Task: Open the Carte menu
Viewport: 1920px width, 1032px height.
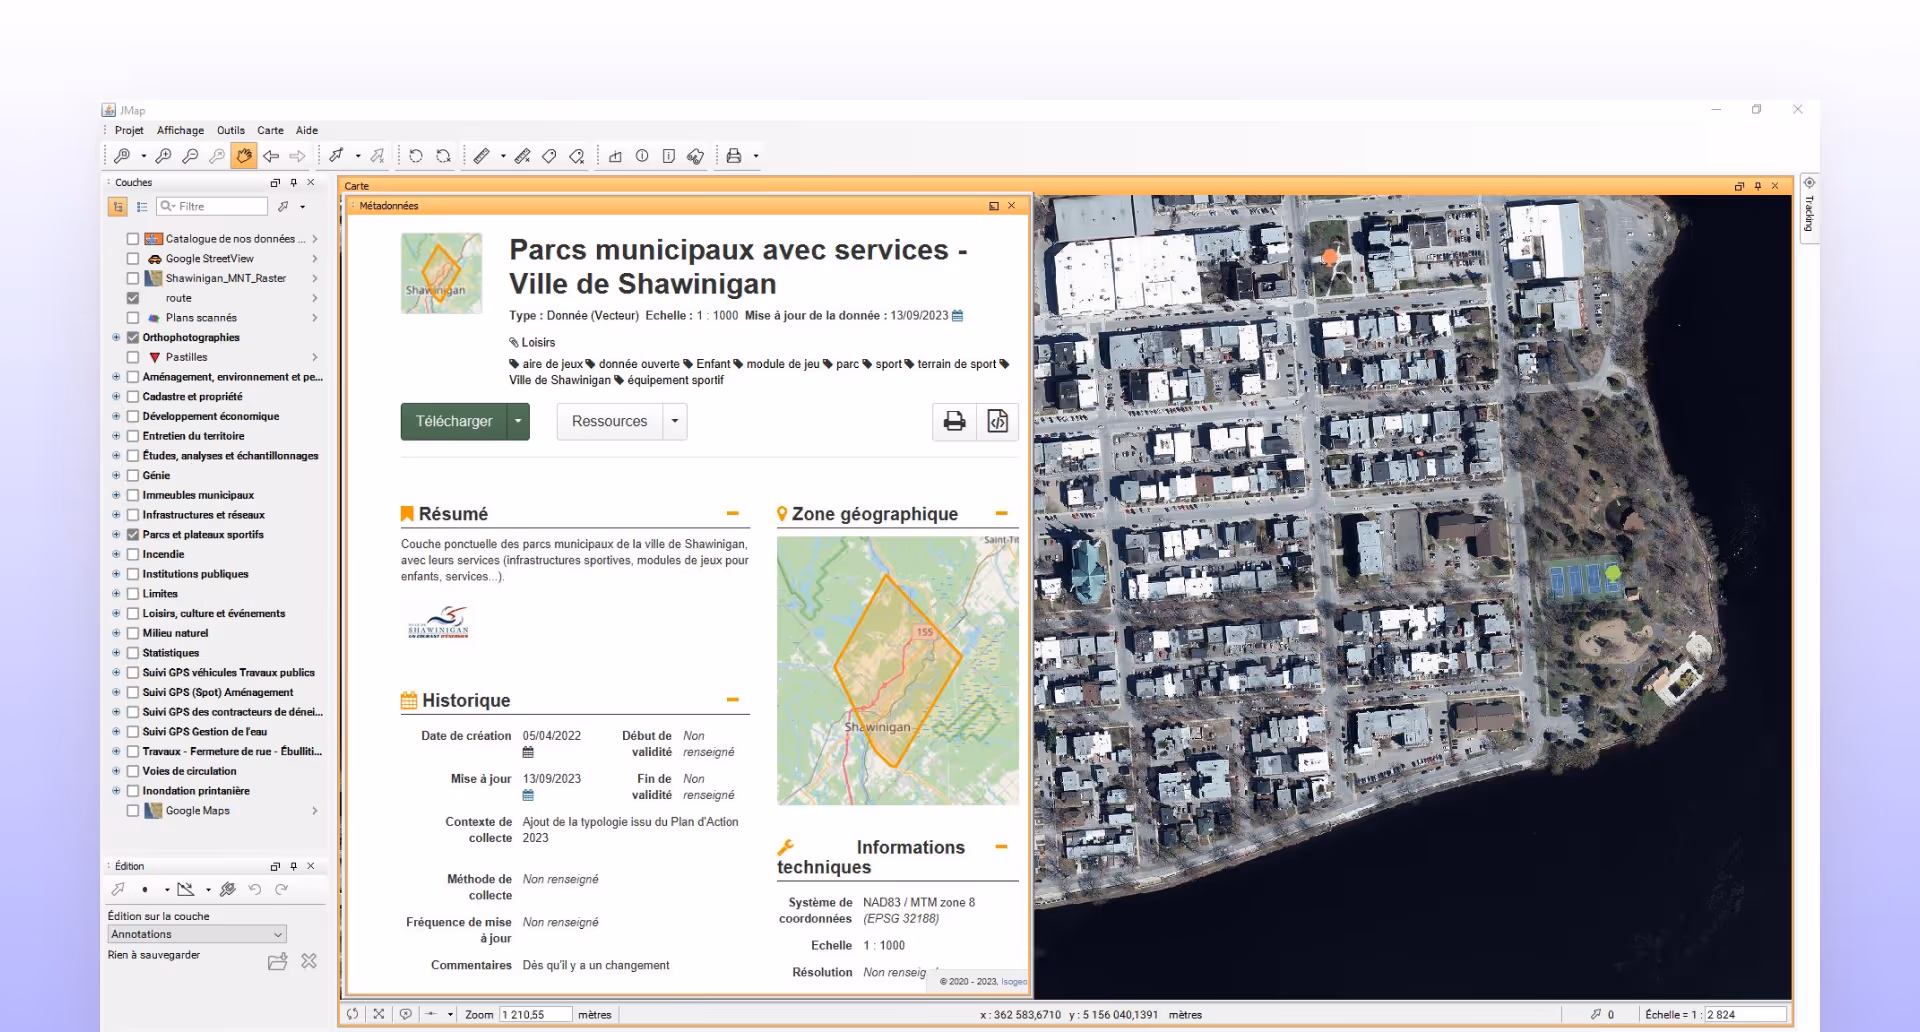Action: click(270, 131)
